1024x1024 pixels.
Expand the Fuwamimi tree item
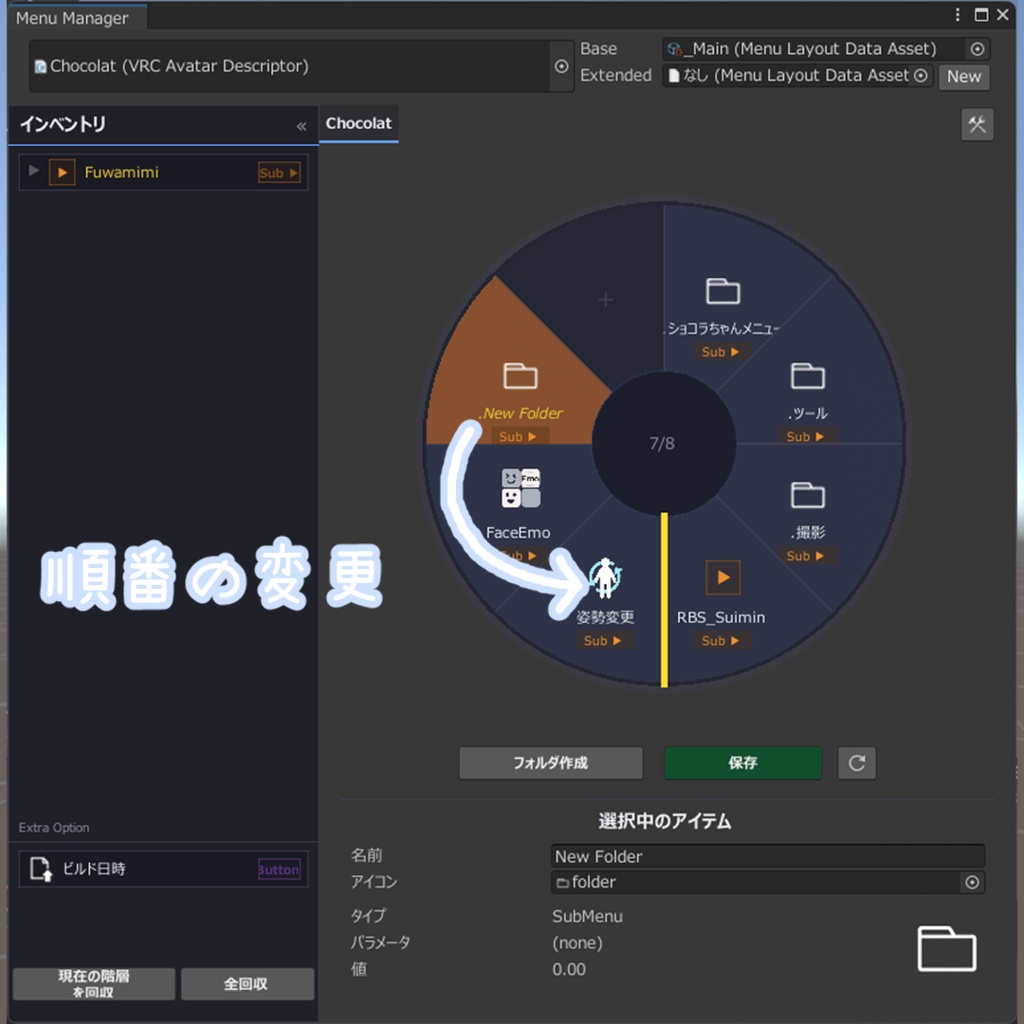(x=33, y=171)
